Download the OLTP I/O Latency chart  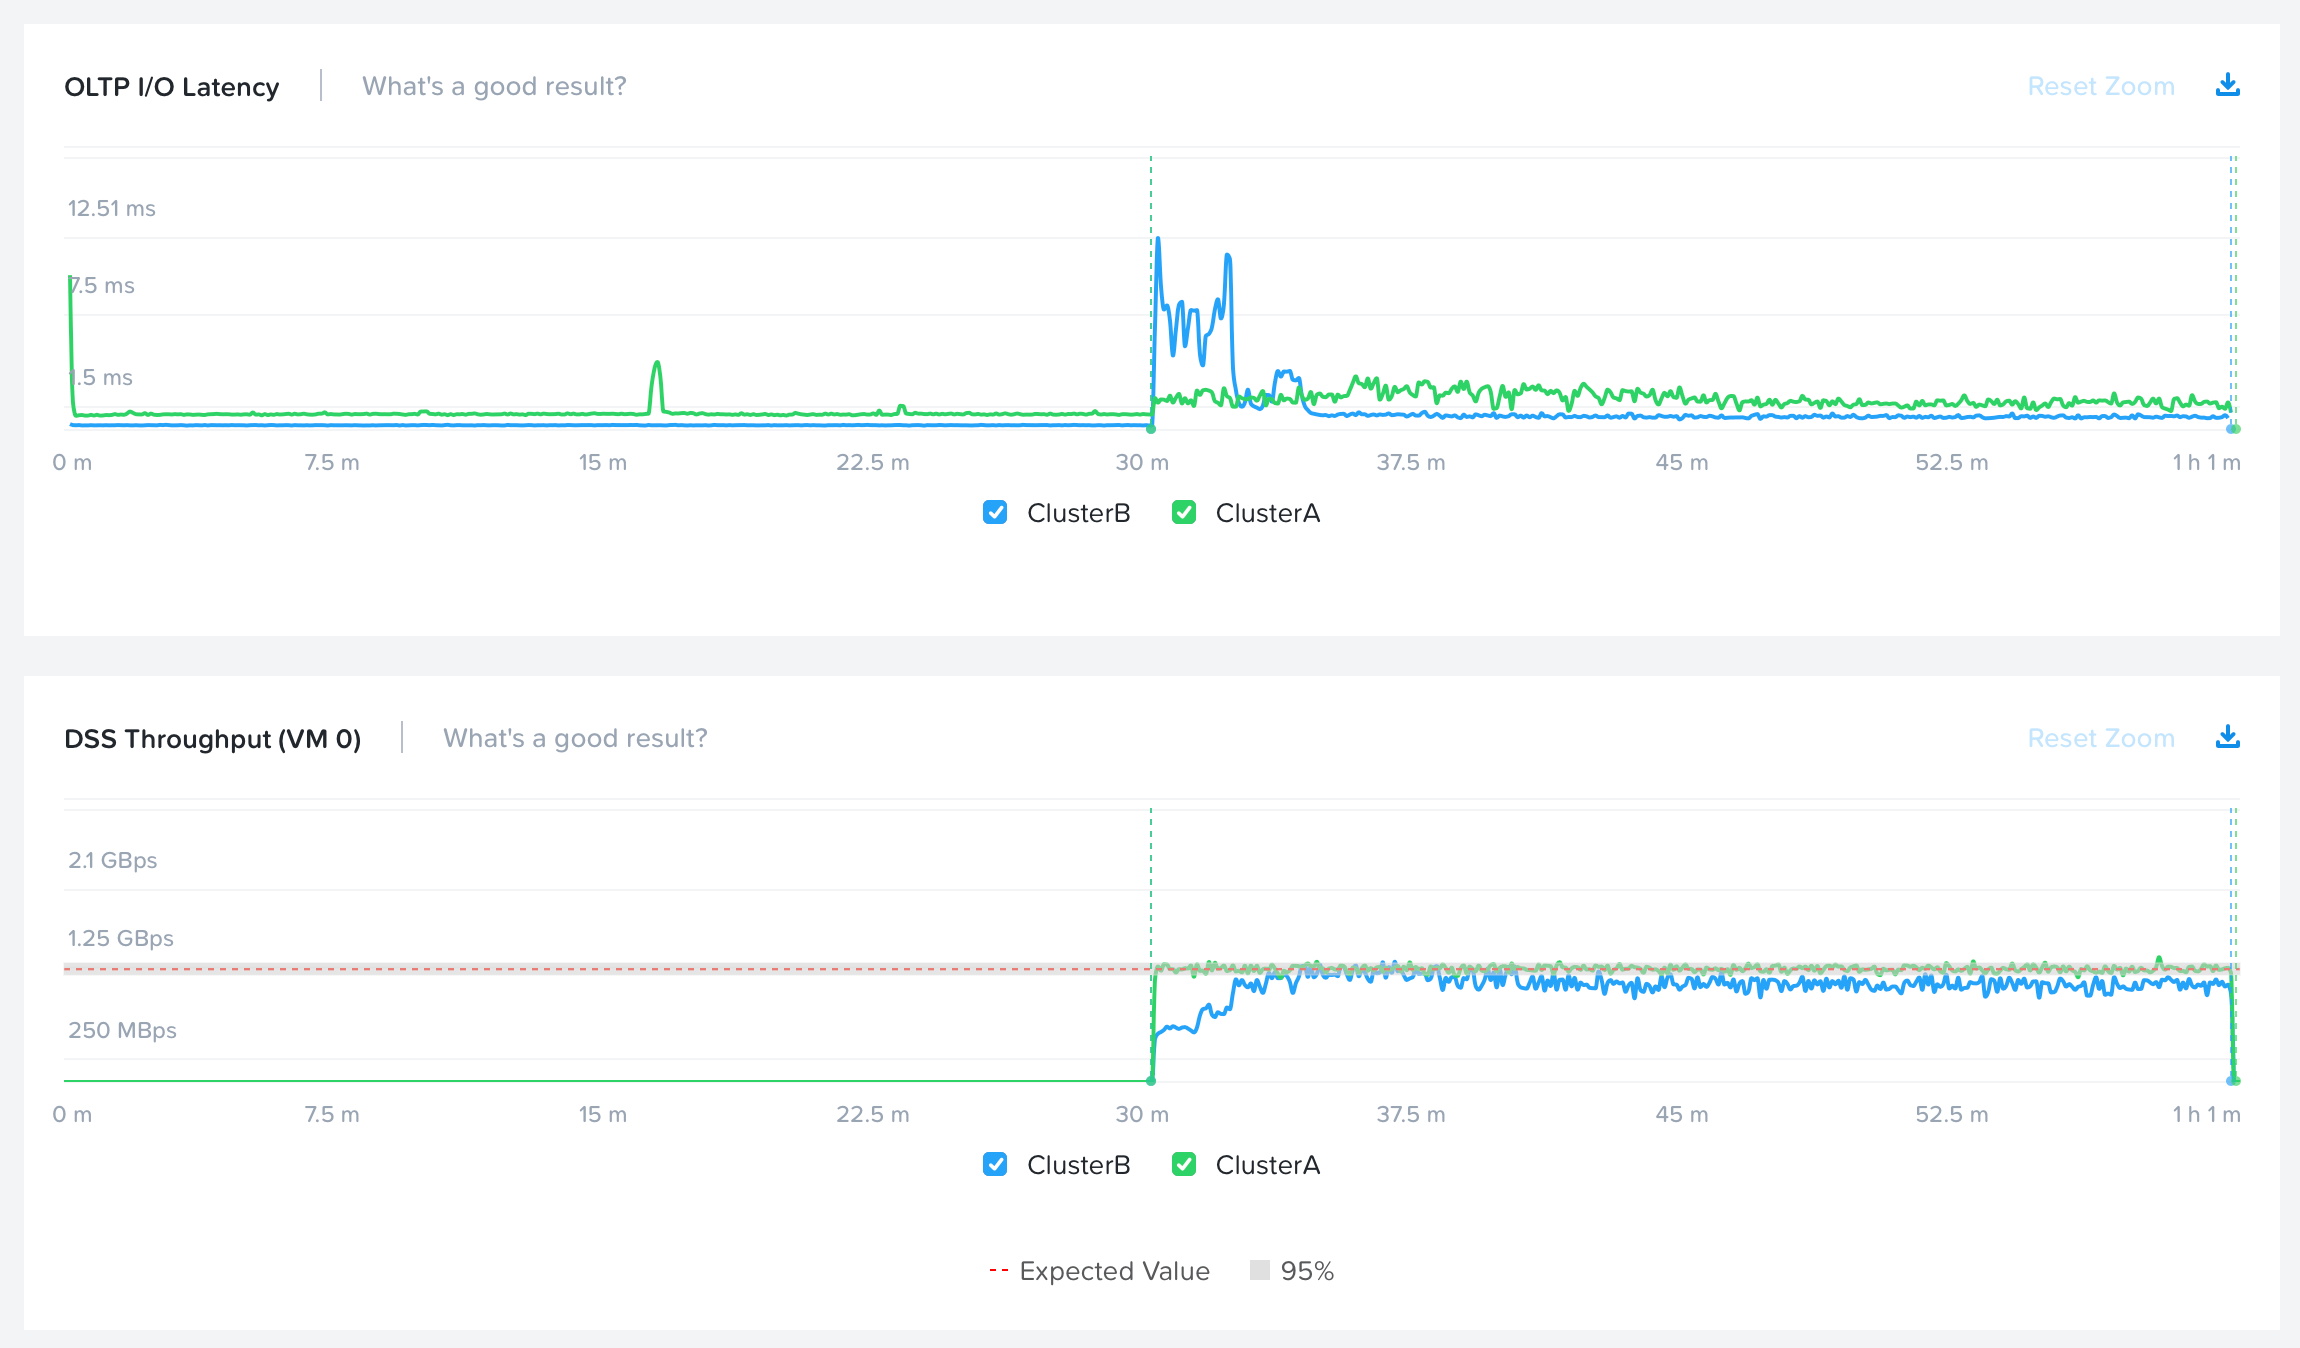(2227, 86)
